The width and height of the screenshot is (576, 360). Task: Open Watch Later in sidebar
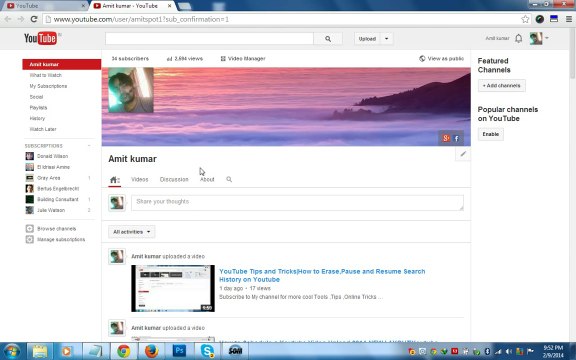point(43,129)
